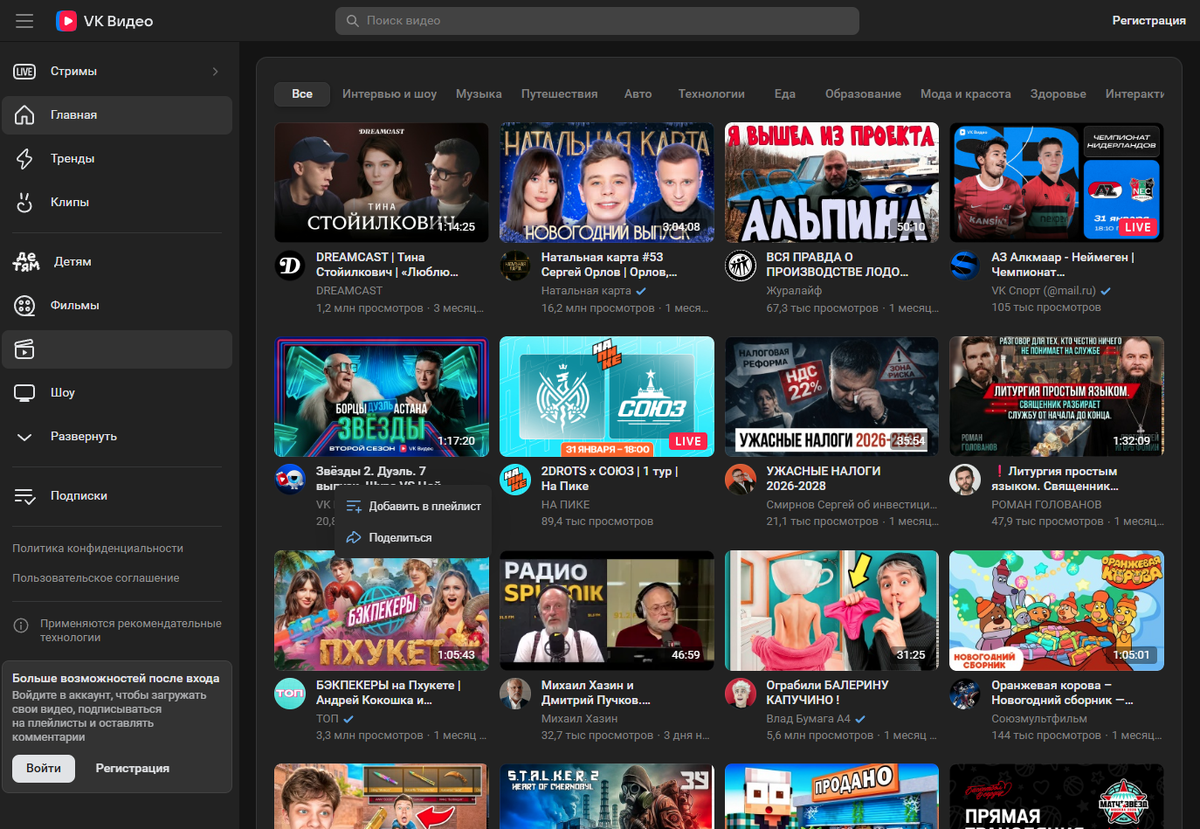Play the Литургия простым языком thumbnail
Image resolution: width=1200 pixels, height=829 pixels.
[1057, 397]
